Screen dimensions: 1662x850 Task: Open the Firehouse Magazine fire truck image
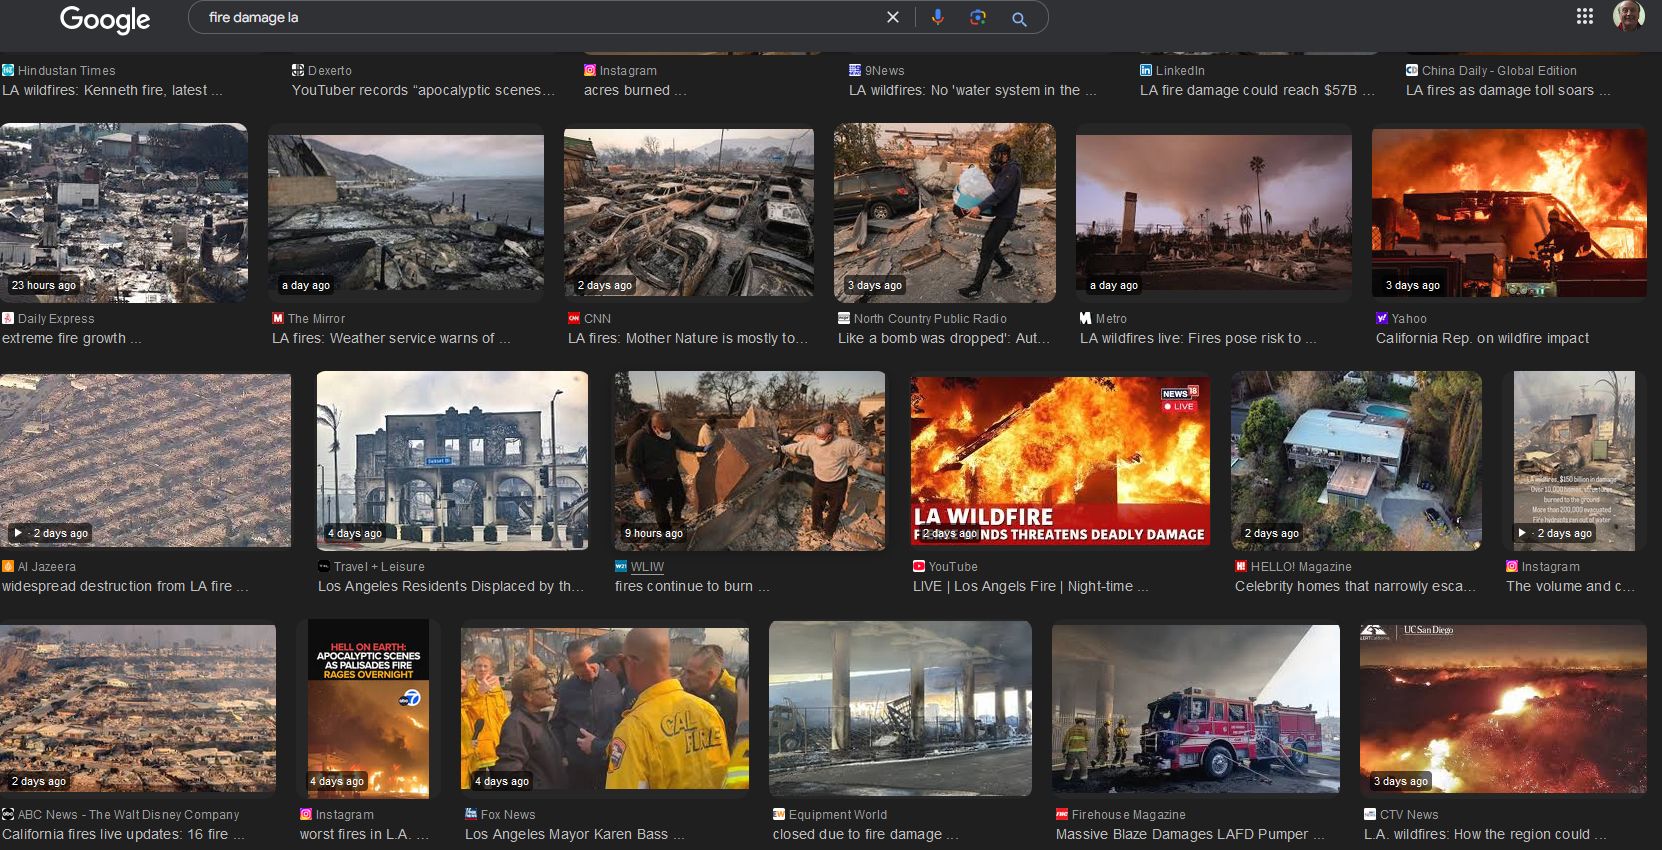tap(1195, 709)
